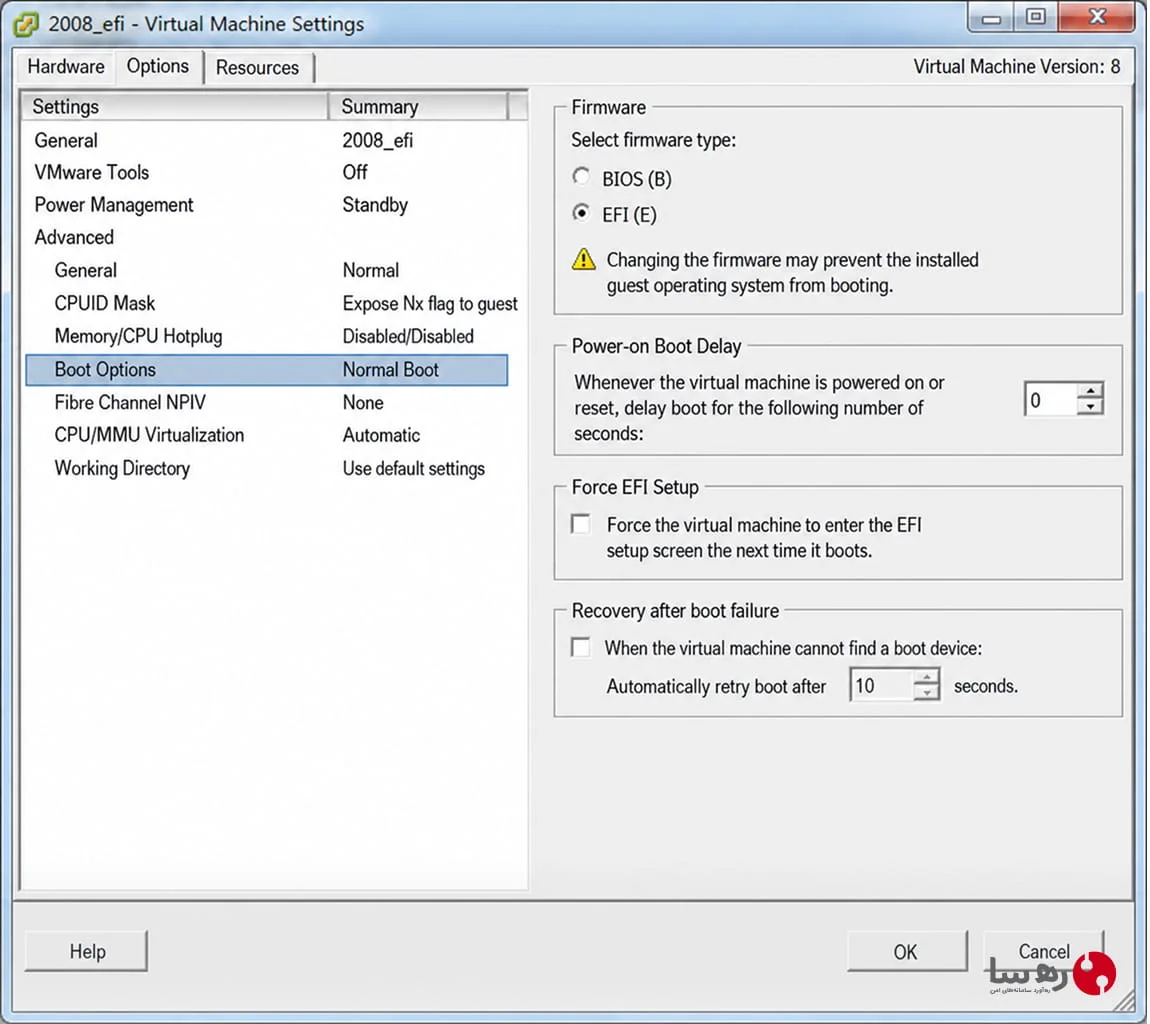This screenshot has height=1024, width=1150.
Task: Click the yellow firmware warning icon
Action: point(584,259)
